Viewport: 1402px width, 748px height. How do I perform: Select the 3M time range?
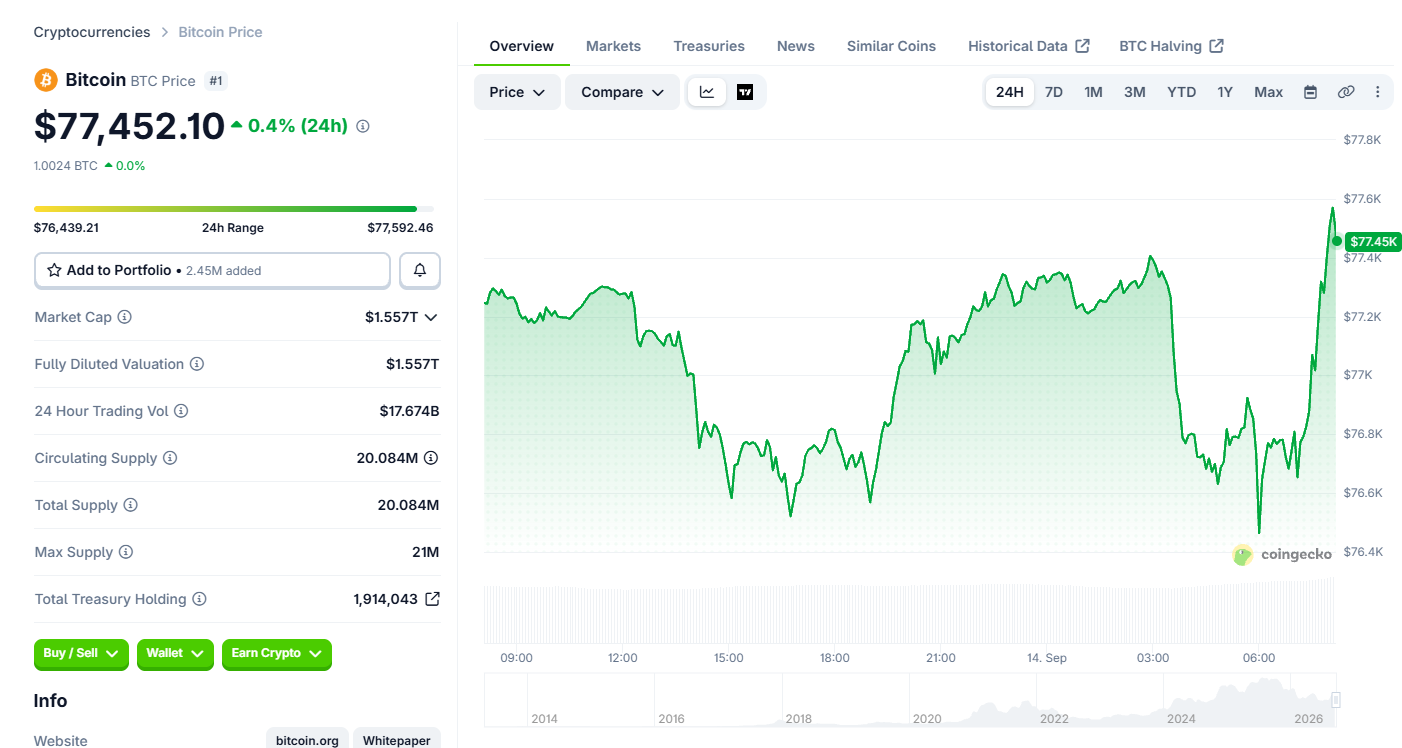[1134, 92]
